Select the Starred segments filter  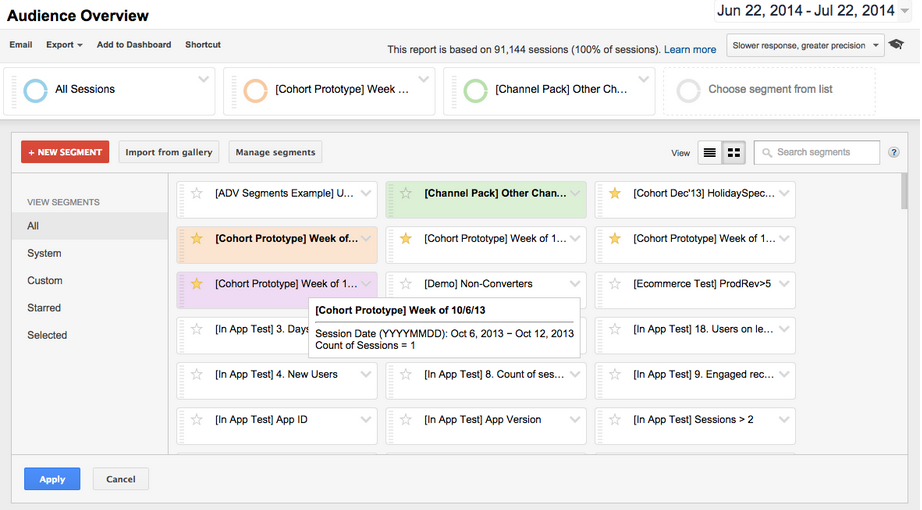[x=44, y=308]
